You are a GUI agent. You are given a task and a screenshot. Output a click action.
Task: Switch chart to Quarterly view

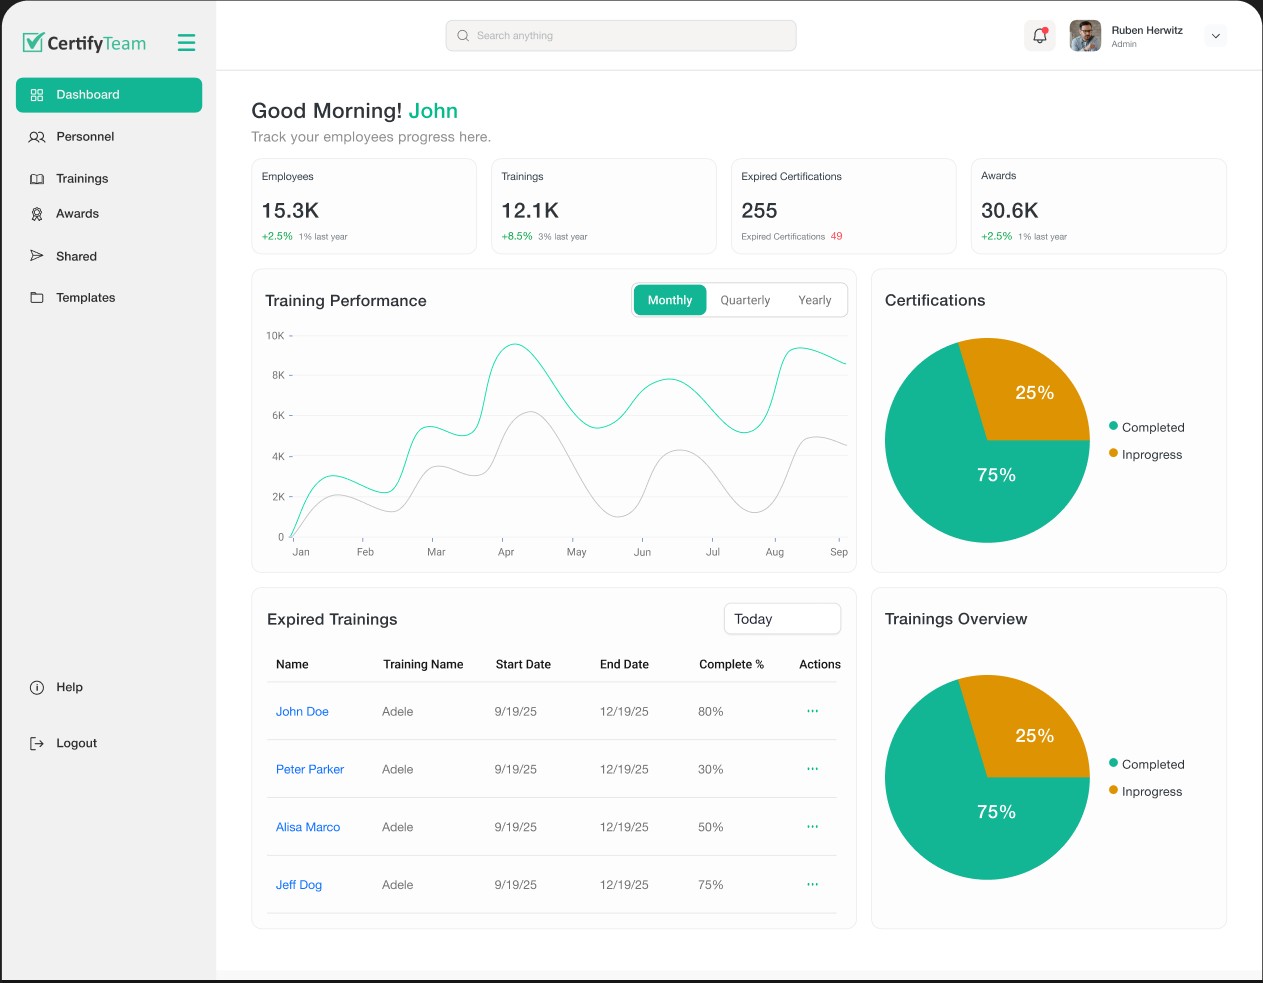tap(745, 300)
